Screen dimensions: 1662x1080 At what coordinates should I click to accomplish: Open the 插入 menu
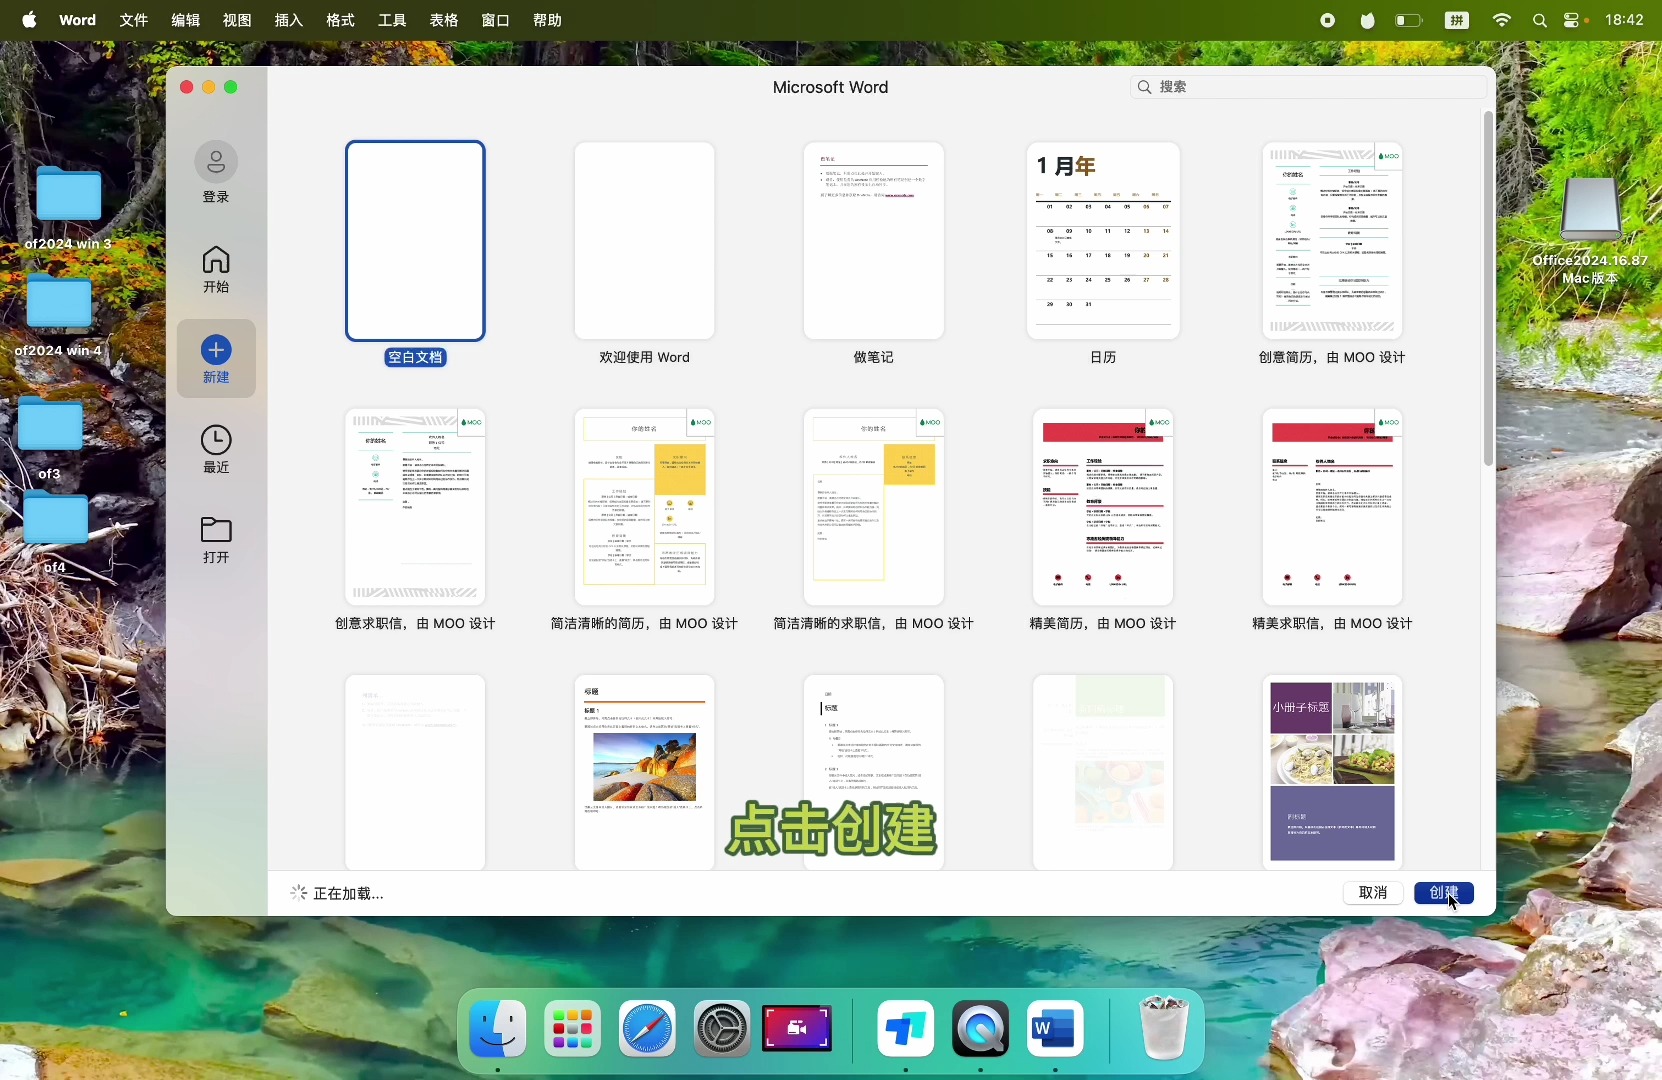click(x=289, y=20)
